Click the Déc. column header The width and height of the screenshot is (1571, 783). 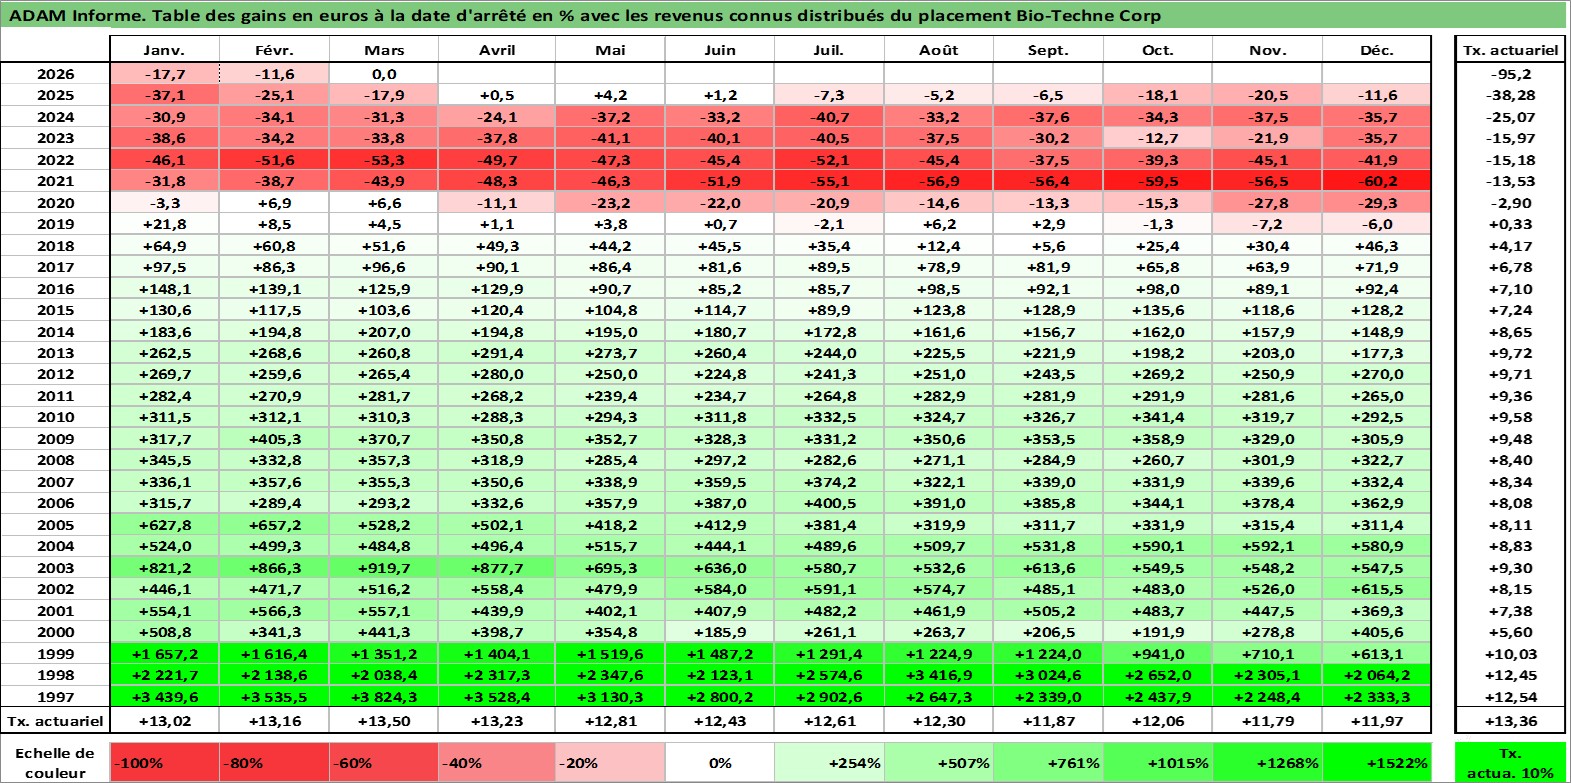click(1377, 50)
